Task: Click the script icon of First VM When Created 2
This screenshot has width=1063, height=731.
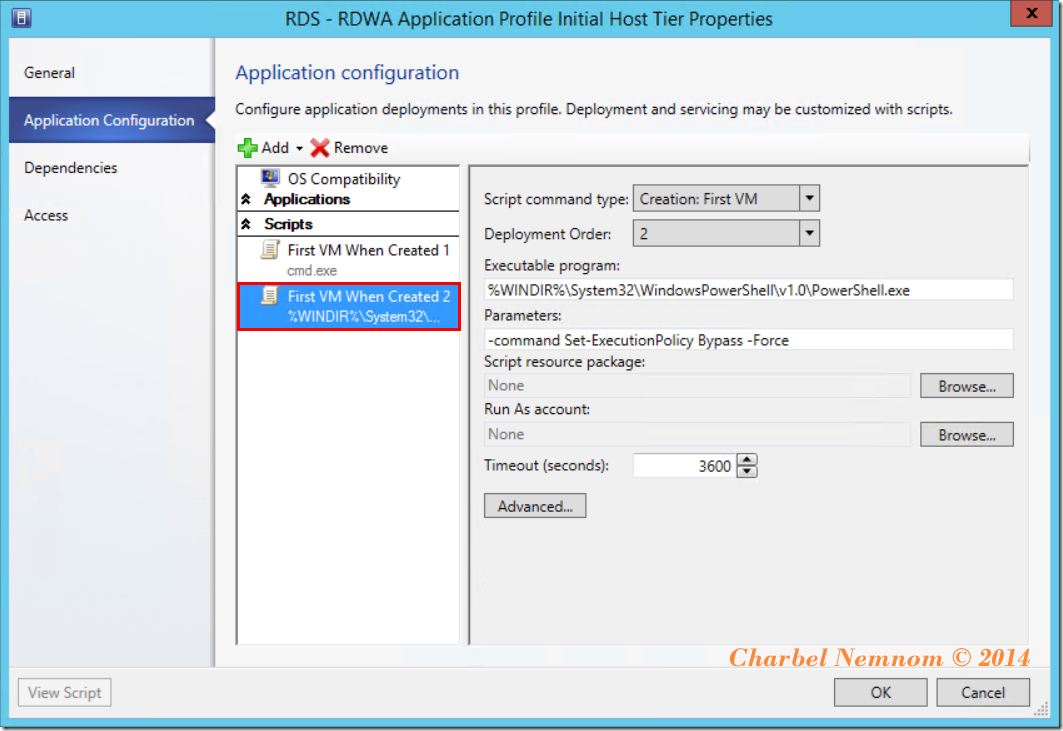Action: [270, 296]
